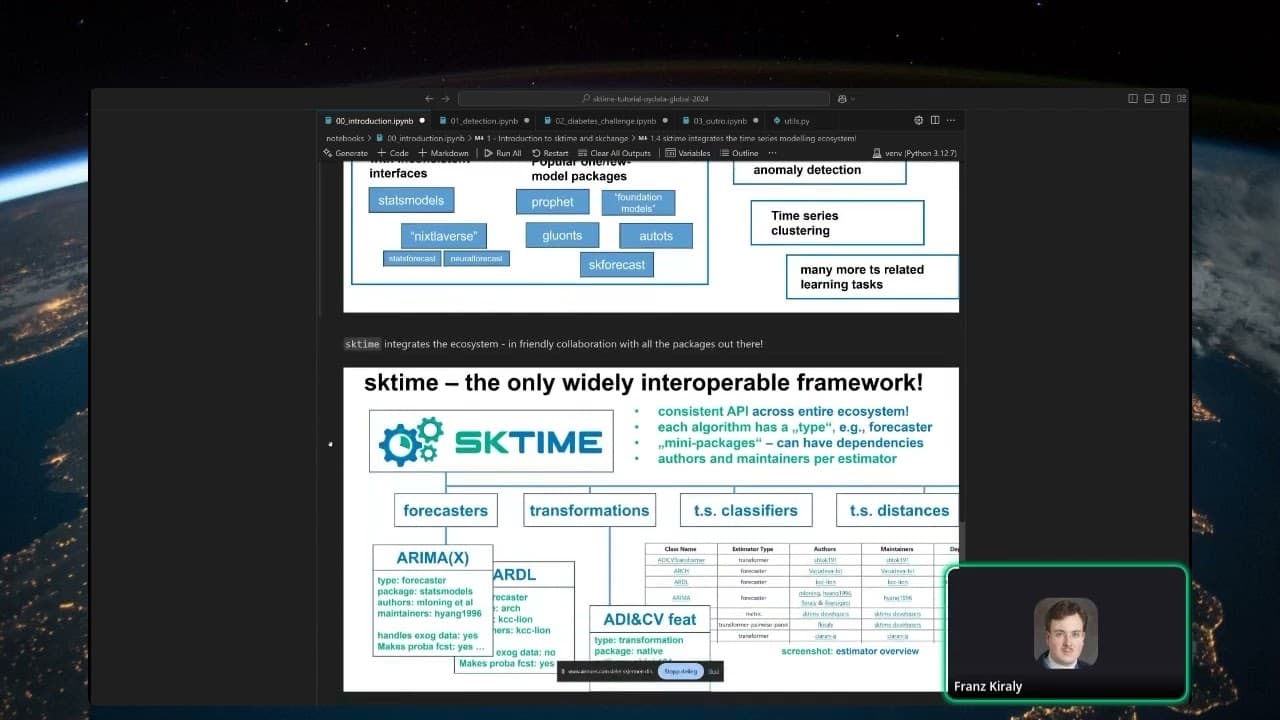Click the 'gluonts' box in the diagram
This screenshot has width=1280, height=720.
pos(562,236)
